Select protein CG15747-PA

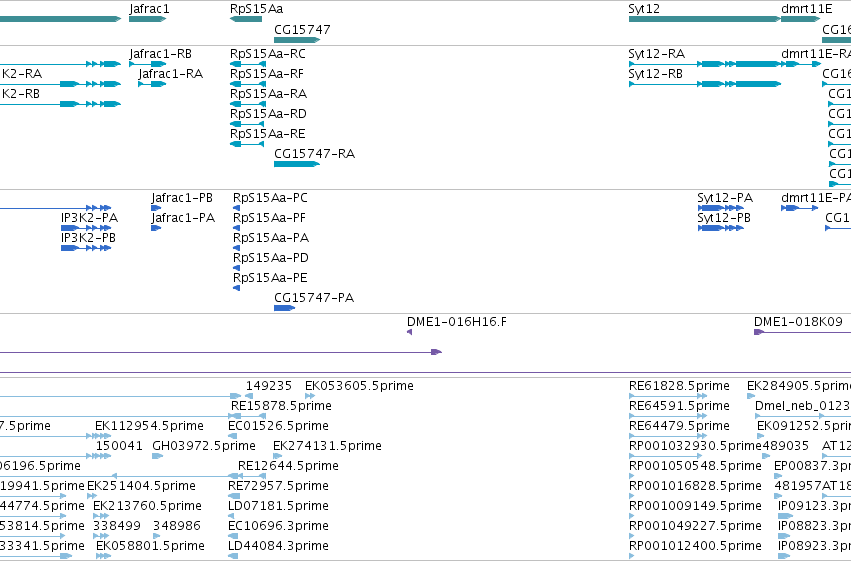pyautogui.click(x=284, y=308)
